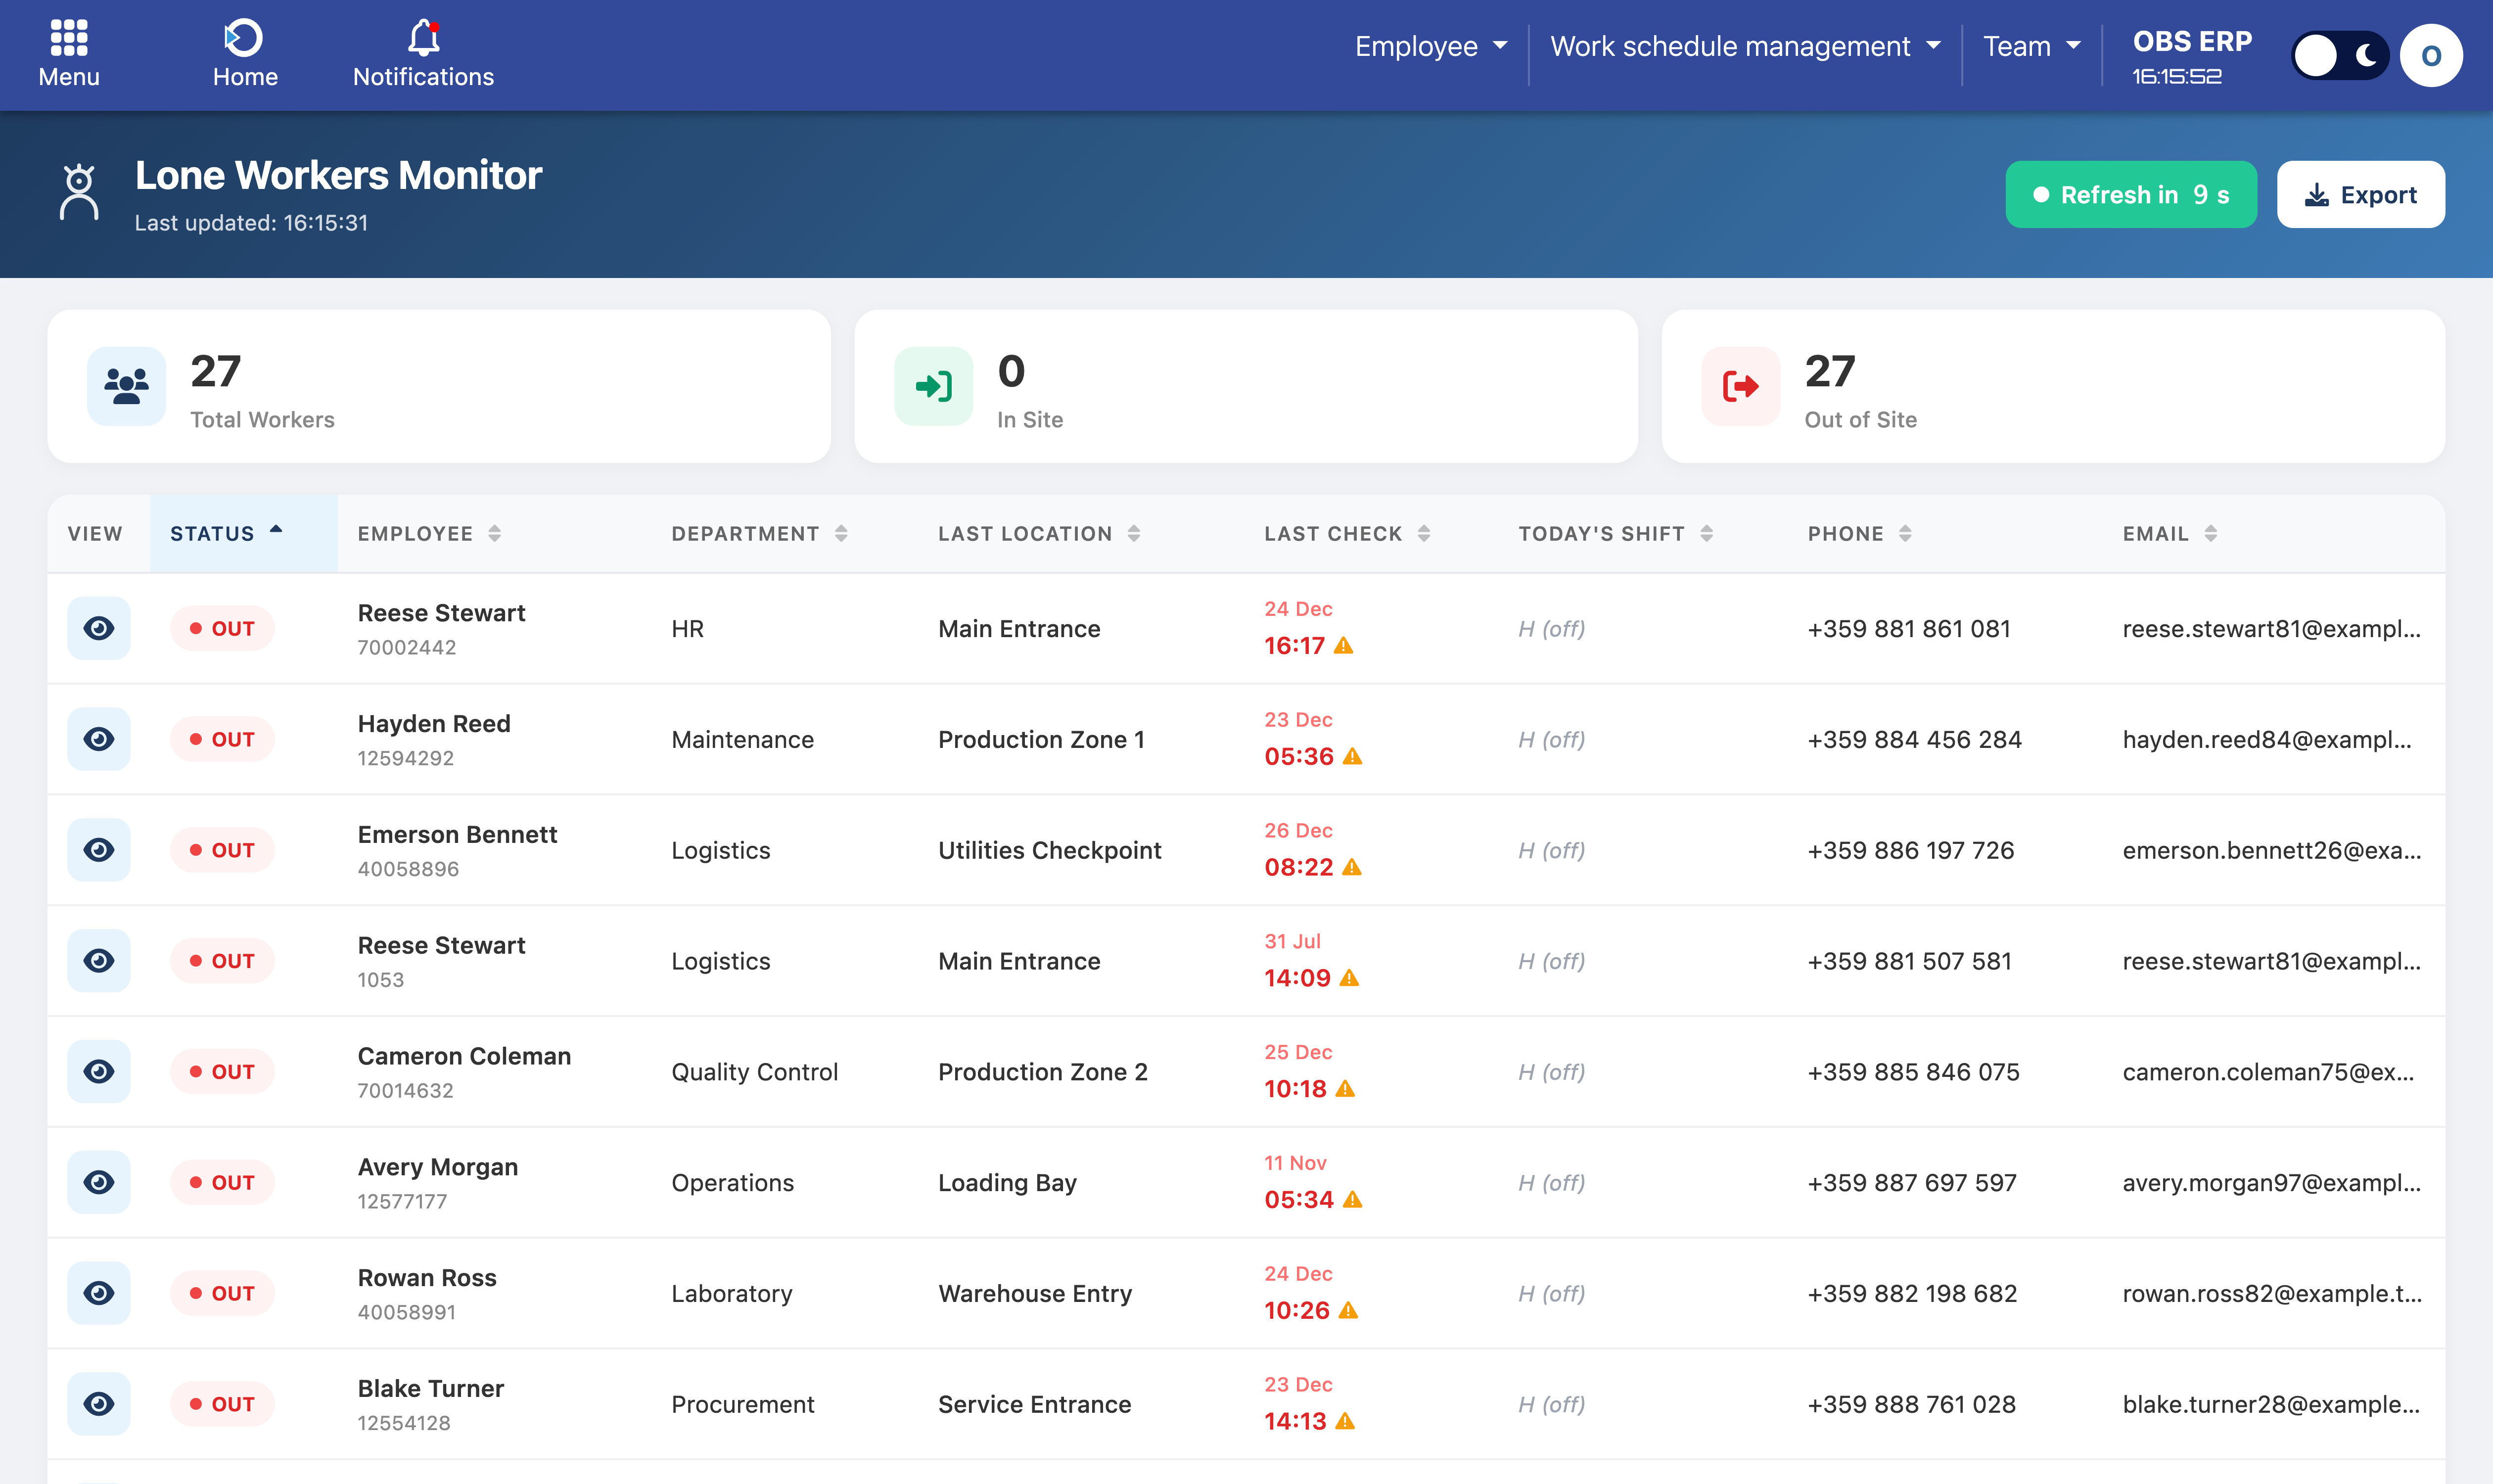The width and height of the screenshot is (2493, 1484).
Task: Open Notifications bell icon
Action: (x=423, y=38)
